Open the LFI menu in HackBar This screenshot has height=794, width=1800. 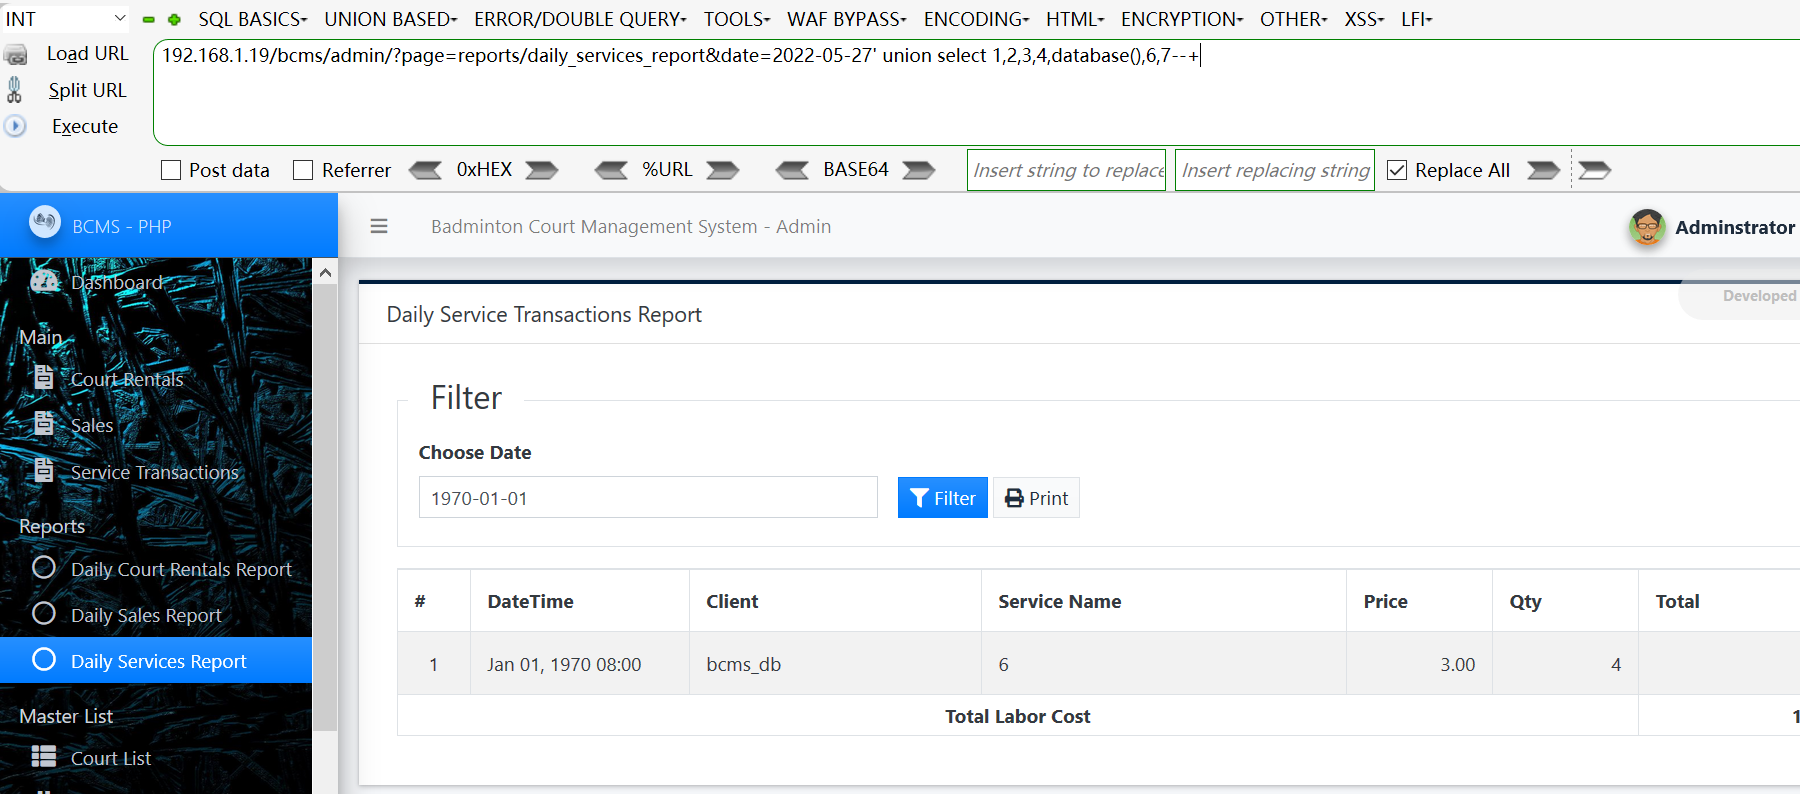coord(1416,19)
